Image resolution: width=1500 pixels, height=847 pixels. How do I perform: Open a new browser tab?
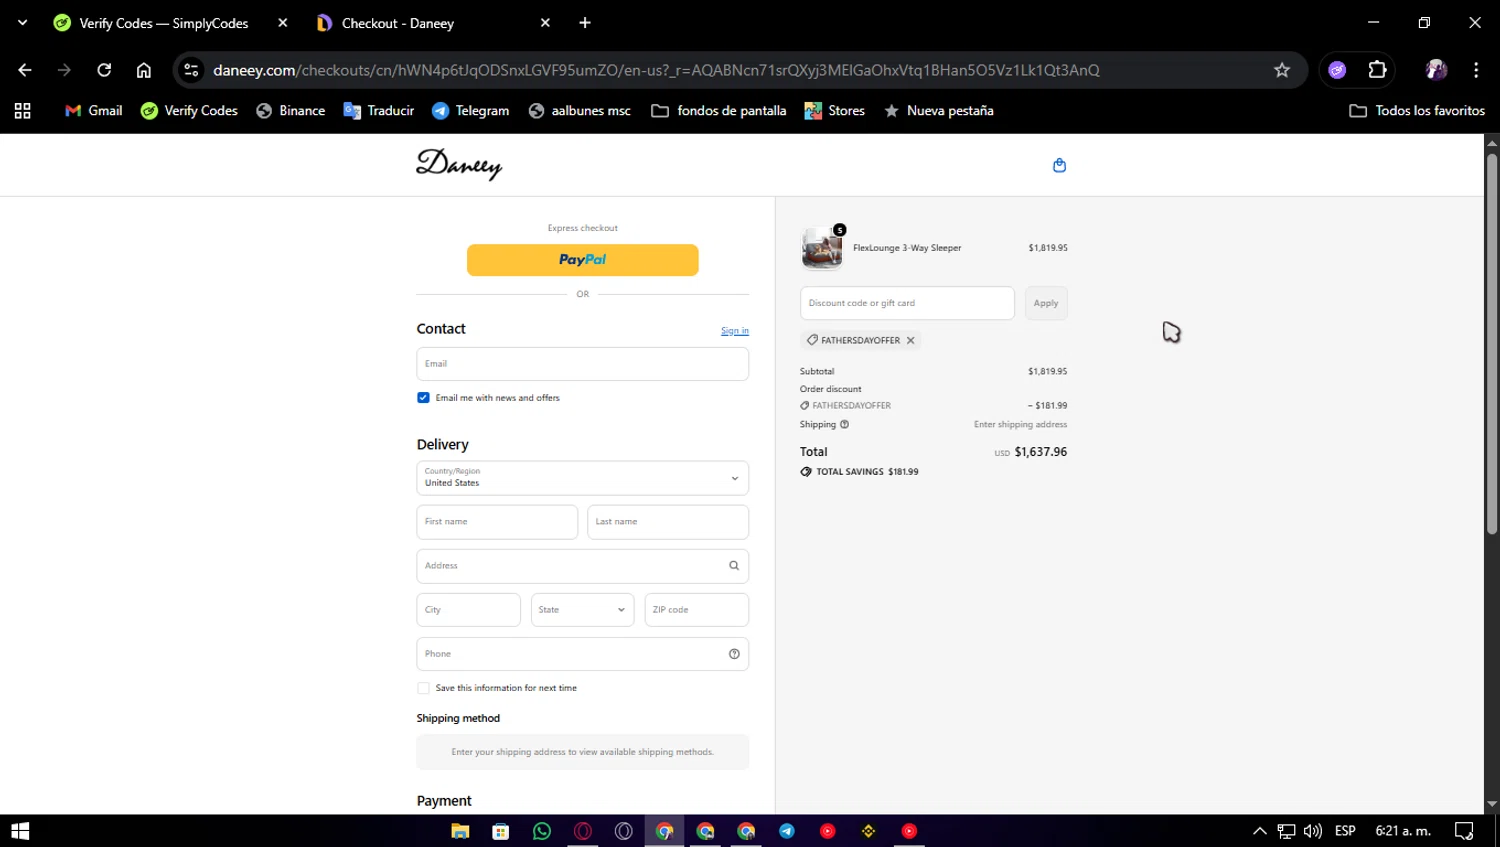click(x=585, y=22)
